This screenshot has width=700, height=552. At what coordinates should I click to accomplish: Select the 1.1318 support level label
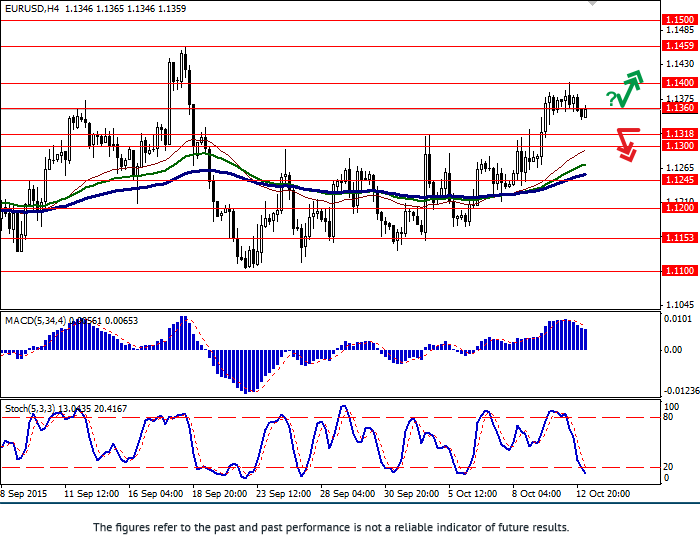tap(679, 134)
